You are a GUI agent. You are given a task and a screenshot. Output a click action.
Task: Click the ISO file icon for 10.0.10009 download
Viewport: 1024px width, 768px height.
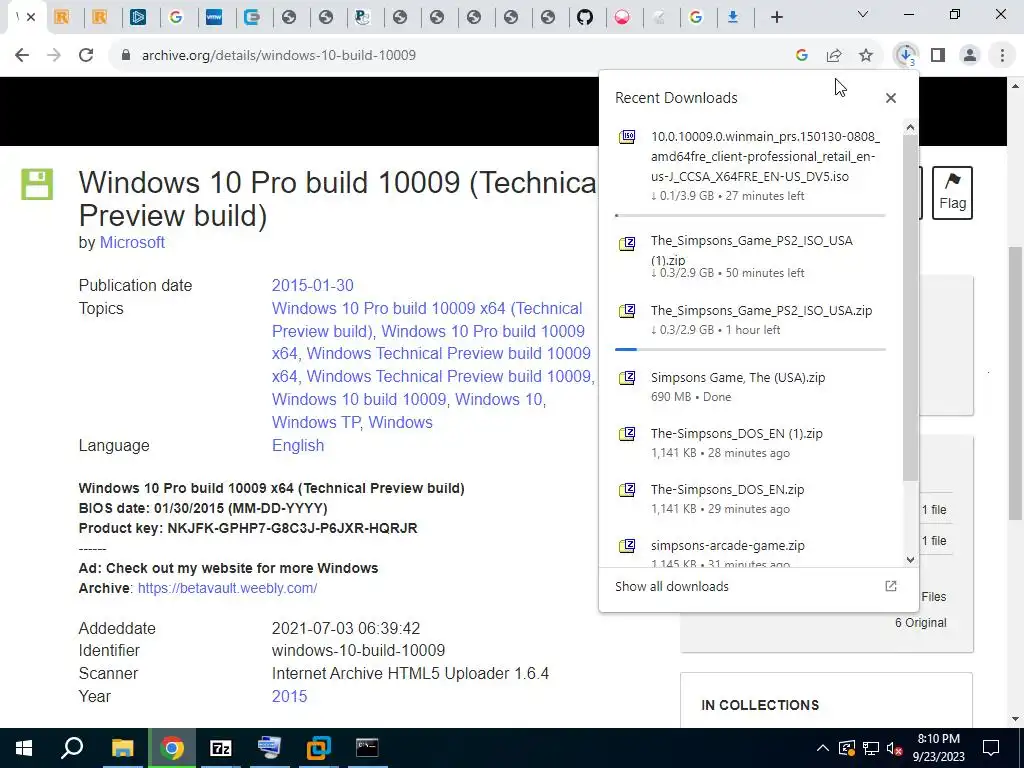point(627,137)
